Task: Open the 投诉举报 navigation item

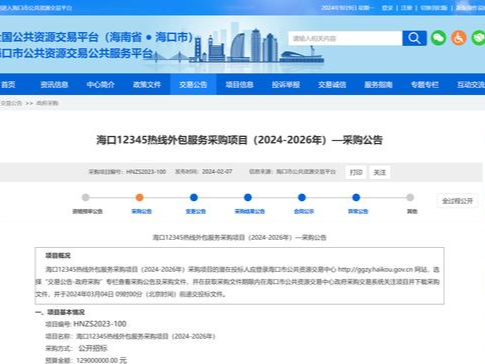Action: 286,85
